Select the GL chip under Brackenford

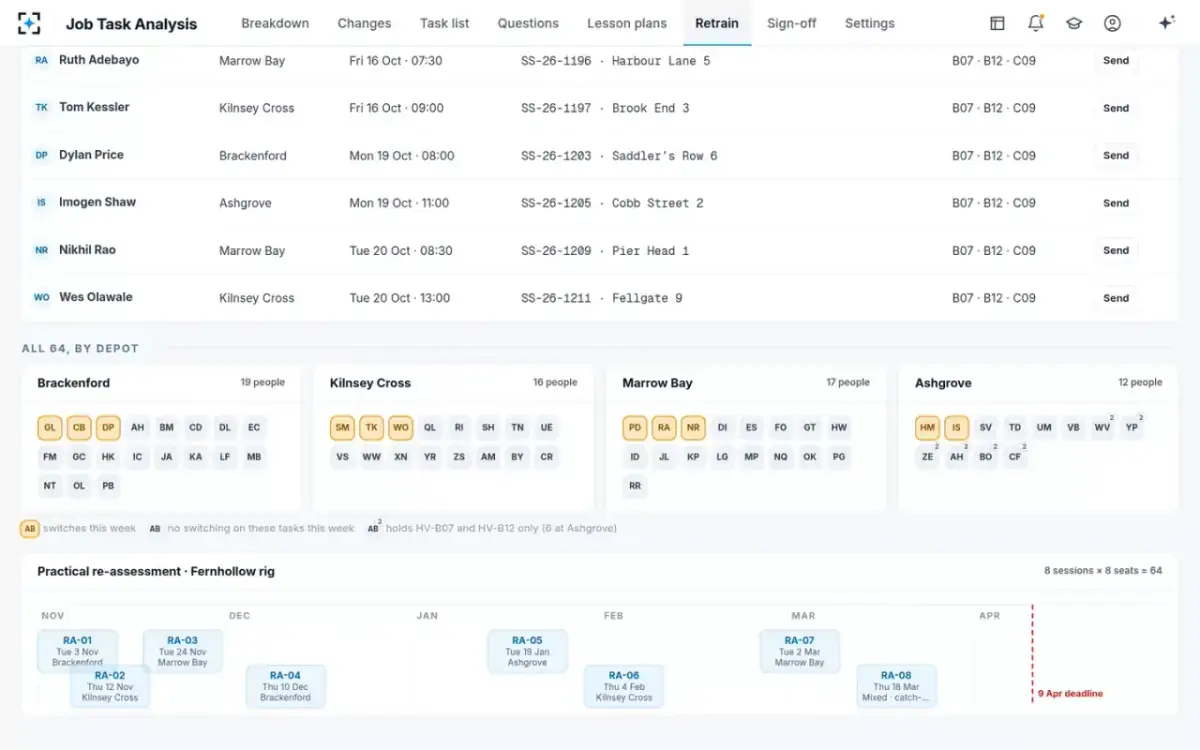[50, 428]
